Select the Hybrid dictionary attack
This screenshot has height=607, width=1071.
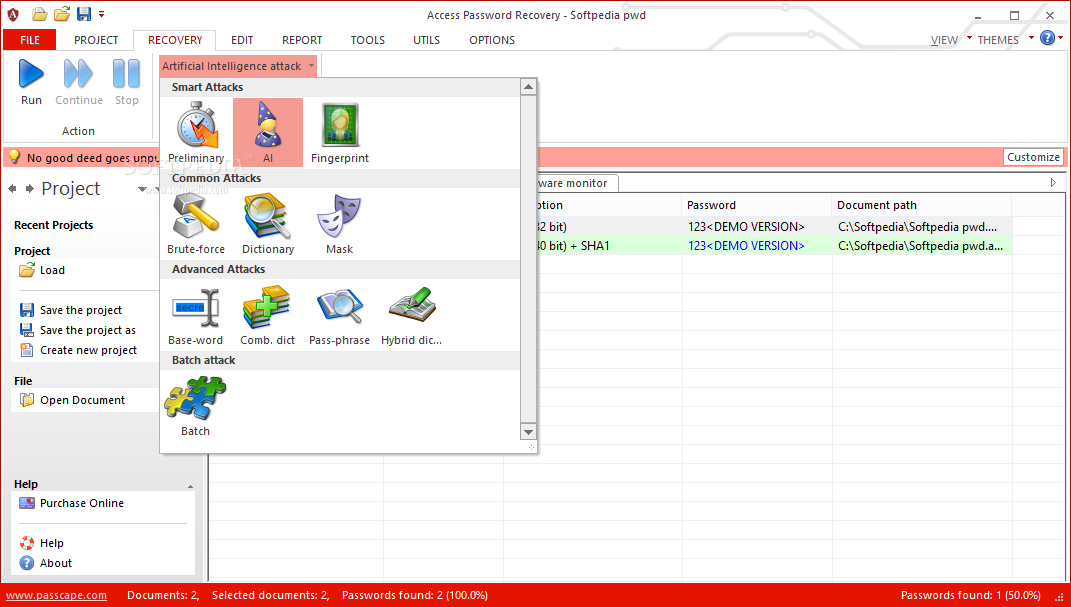pyautogui.click(x=411, y=315)
